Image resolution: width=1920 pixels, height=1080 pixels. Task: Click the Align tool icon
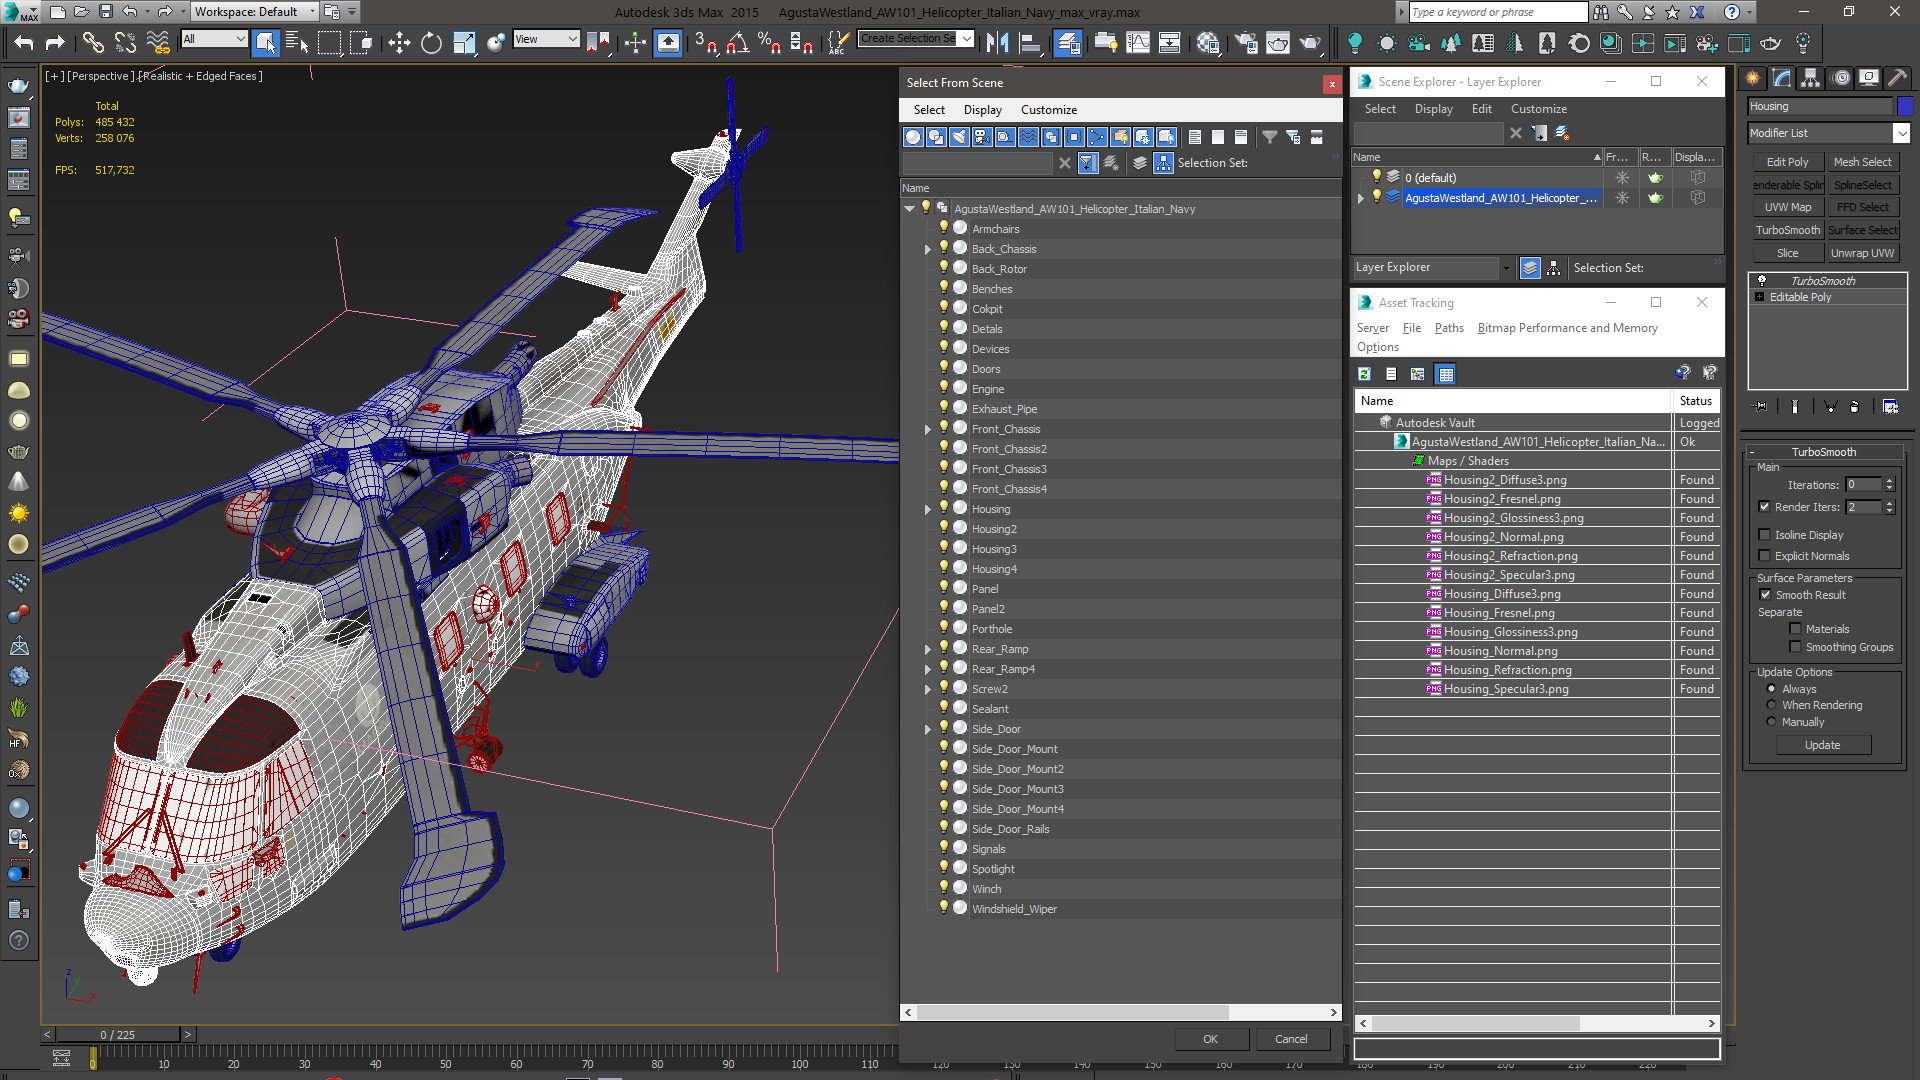click(1029, 42)
